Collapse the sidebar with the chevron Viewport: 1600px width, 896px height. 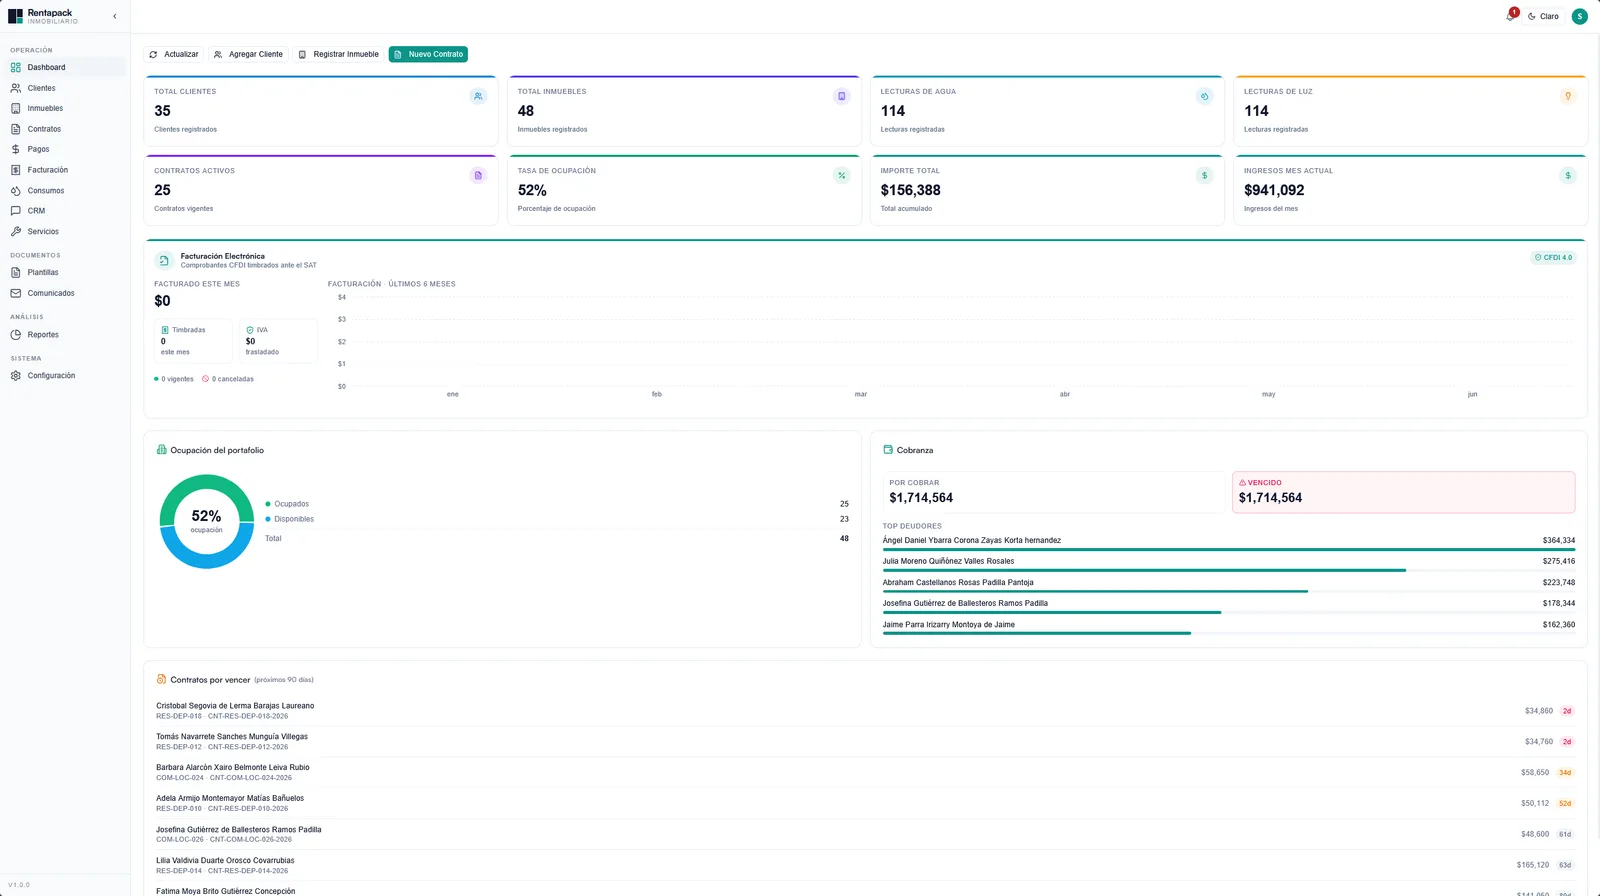114,16
